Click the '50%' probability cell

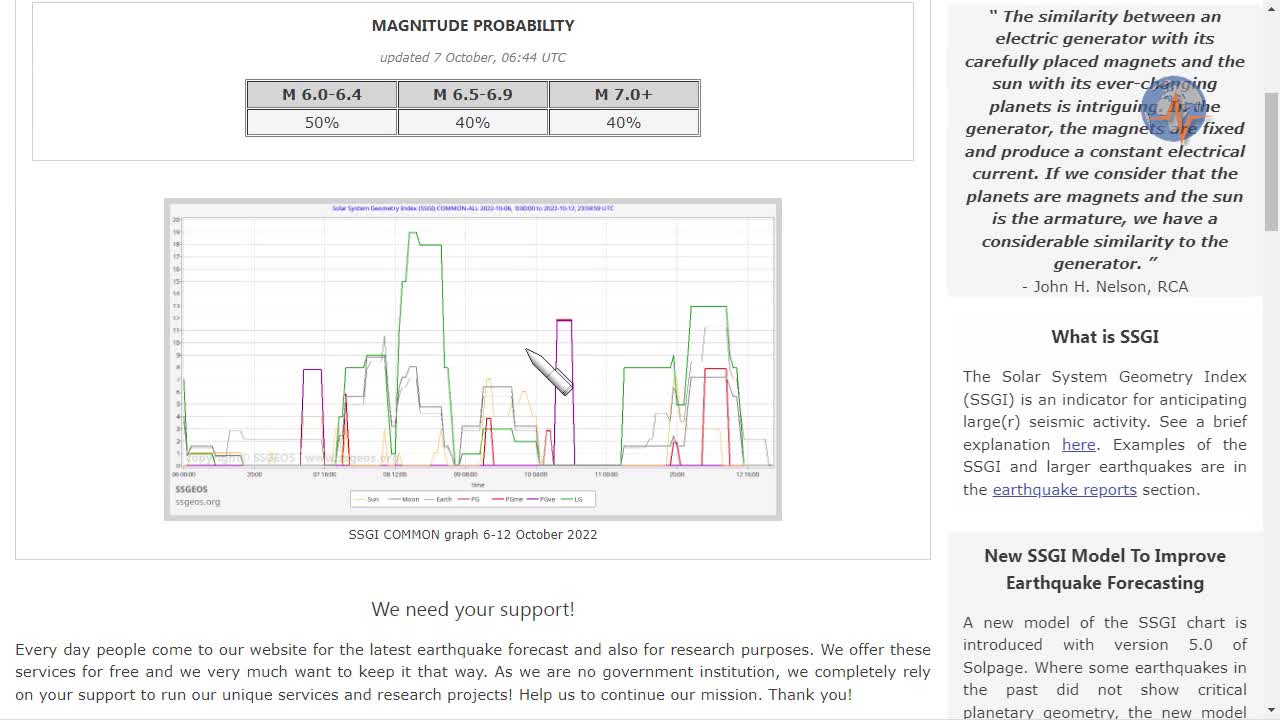pyautogui.click(x=322, y=122)
